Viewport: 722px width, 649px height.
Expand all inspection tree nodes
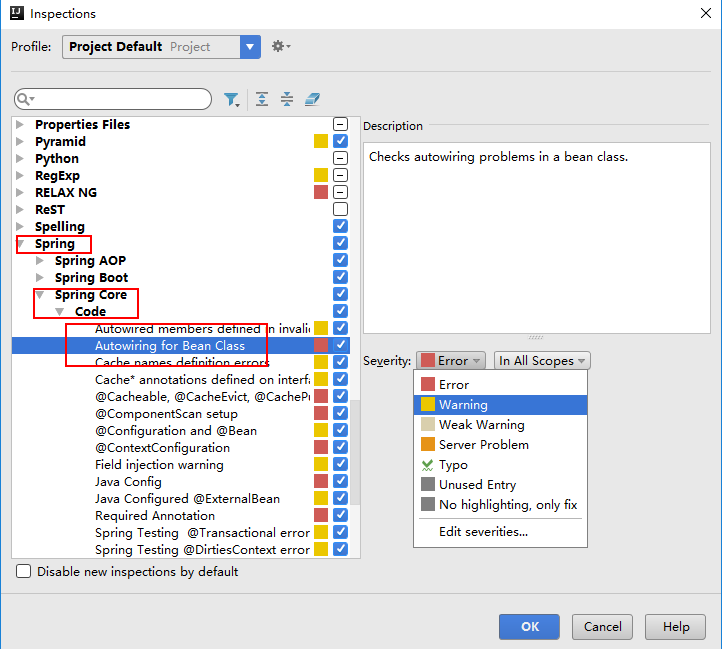(x=262, y=99)
